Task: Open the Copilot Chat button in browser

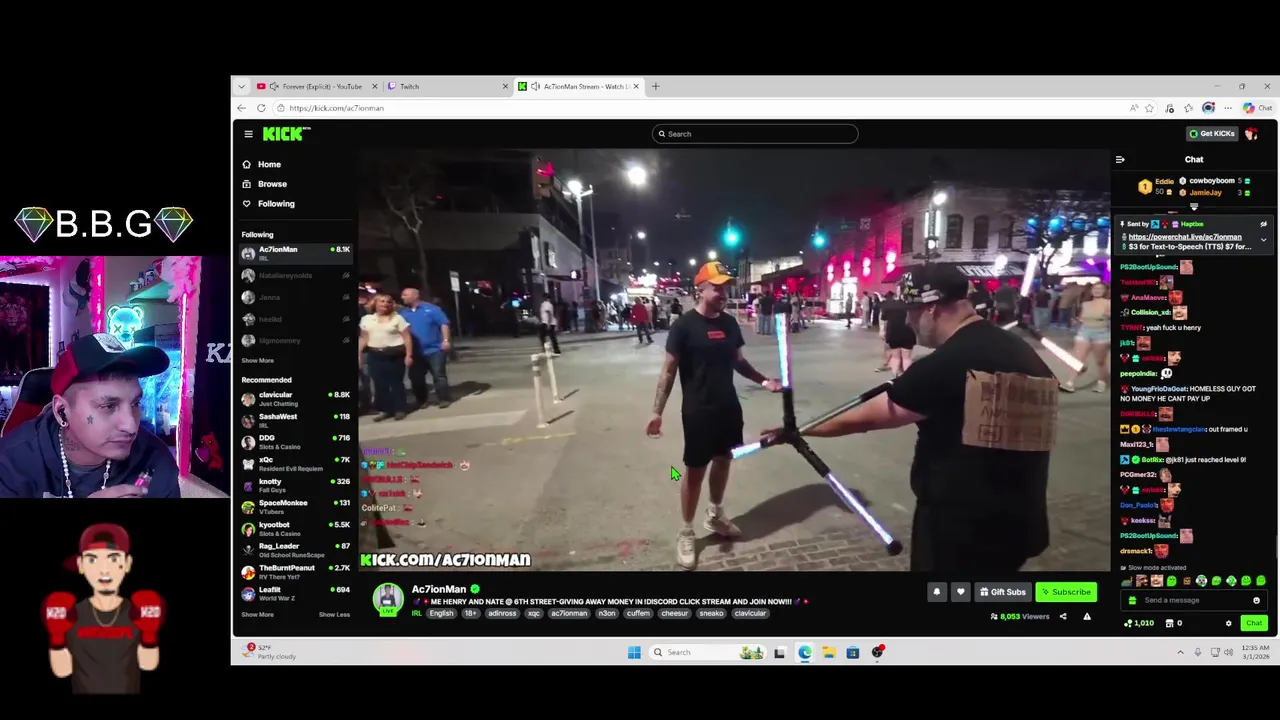Action: click(x=1257, y=108)
